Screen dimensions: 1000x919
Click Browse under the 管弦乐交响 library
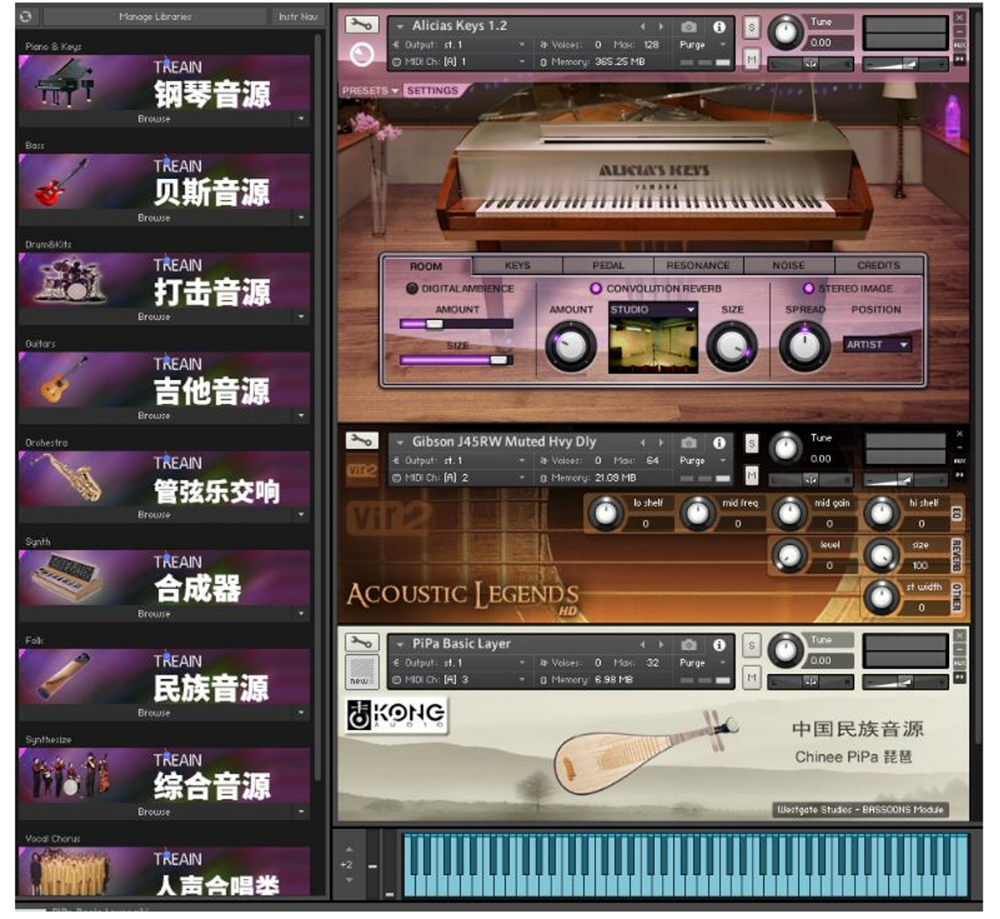[x=154, y=515]
